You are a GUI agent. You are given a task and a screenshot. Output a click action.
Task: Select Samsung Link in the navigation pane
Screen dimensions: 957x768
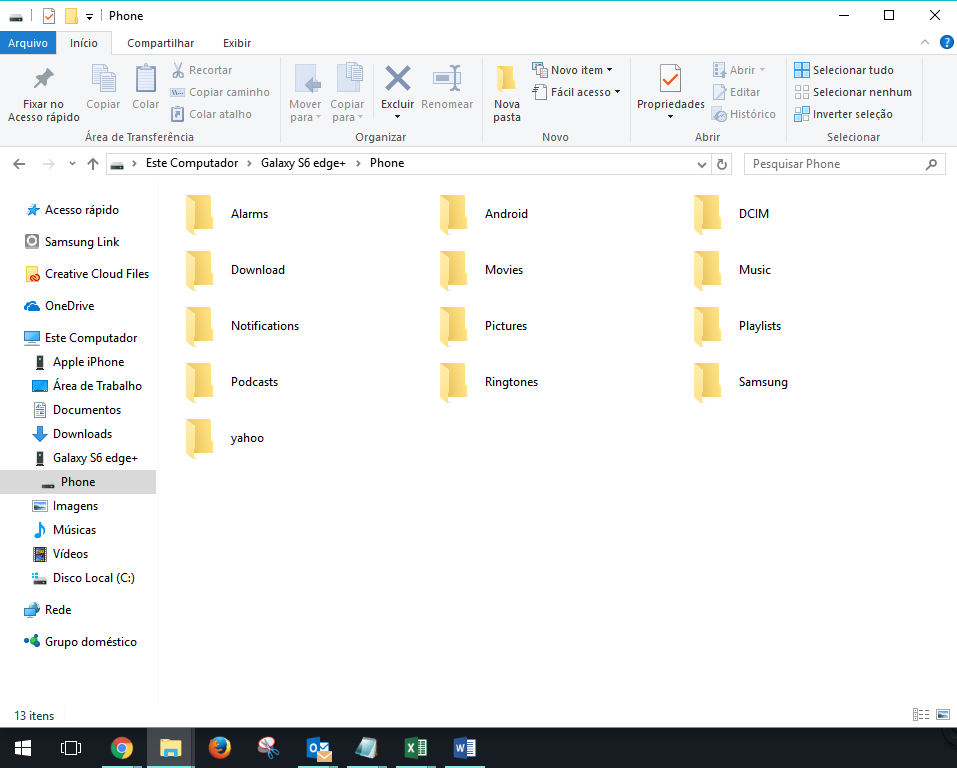point(82,242)
